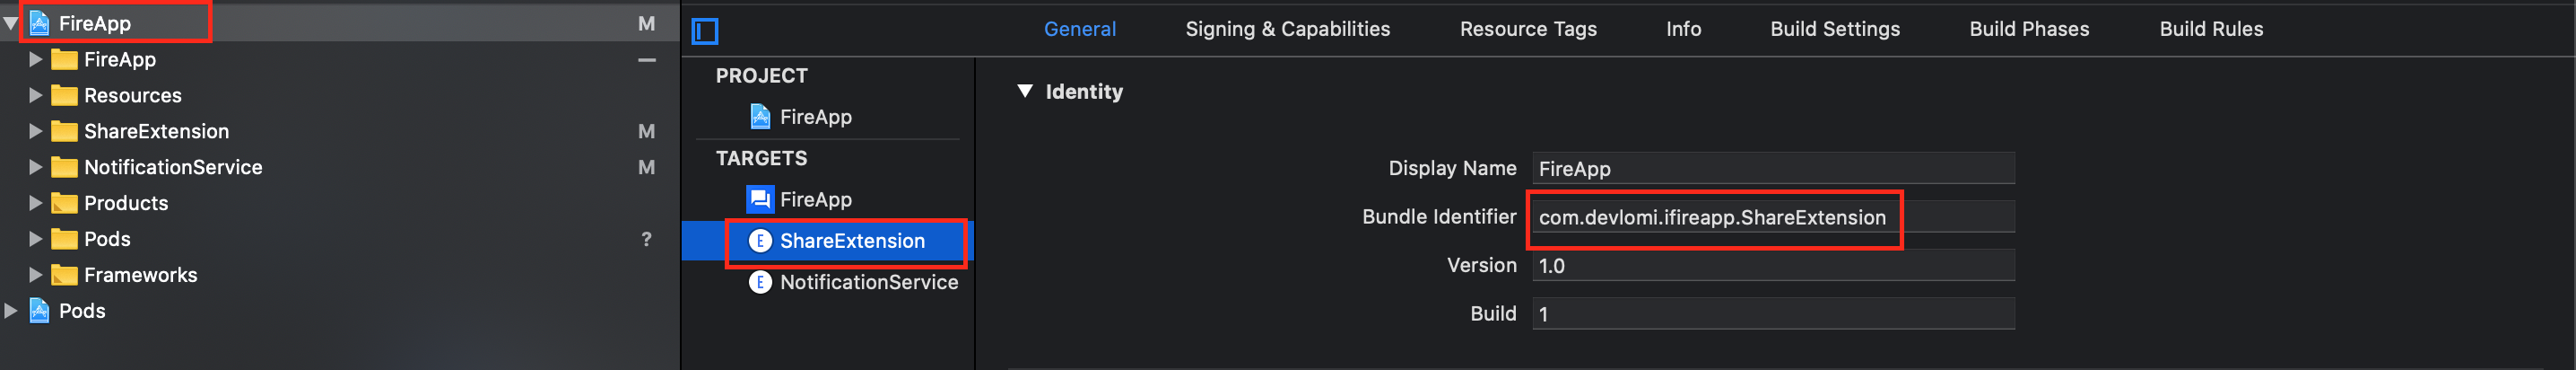Collapse the Identity section triangle
The height and width of the screenshot is (370, 2576).
(x=1024, y=91)
